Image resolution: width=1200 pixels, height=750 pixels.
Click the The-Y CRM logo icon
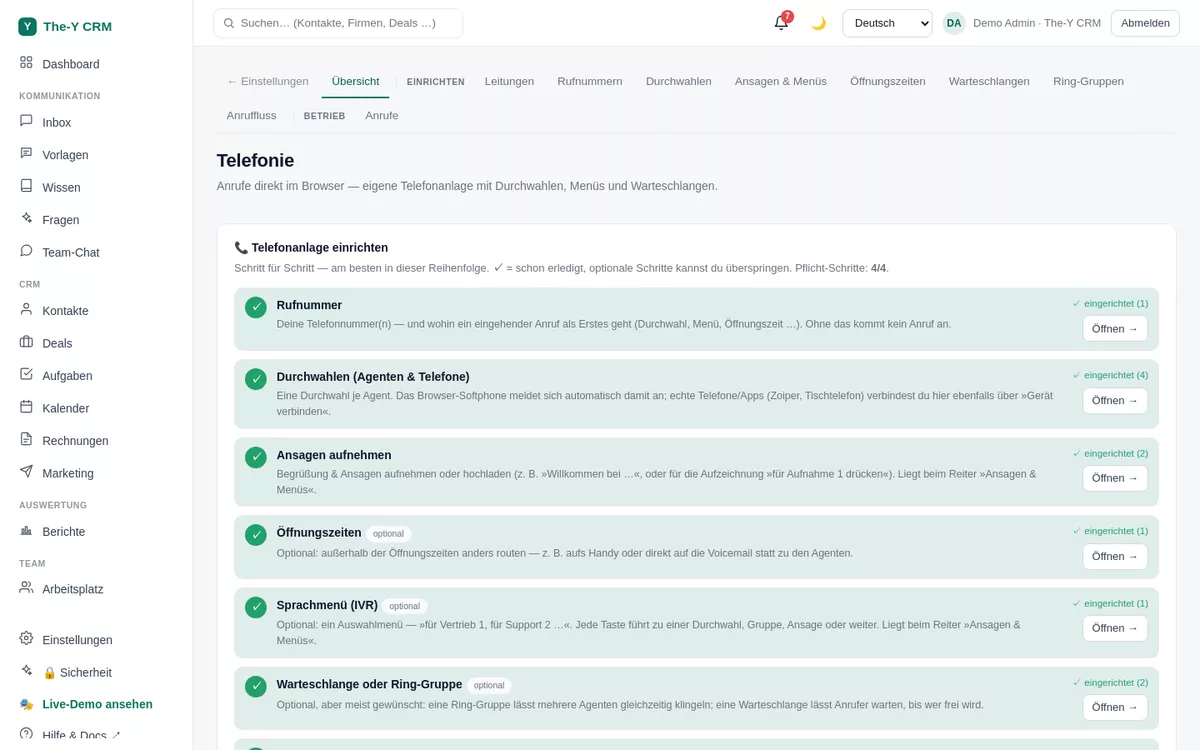click(27, 26)
